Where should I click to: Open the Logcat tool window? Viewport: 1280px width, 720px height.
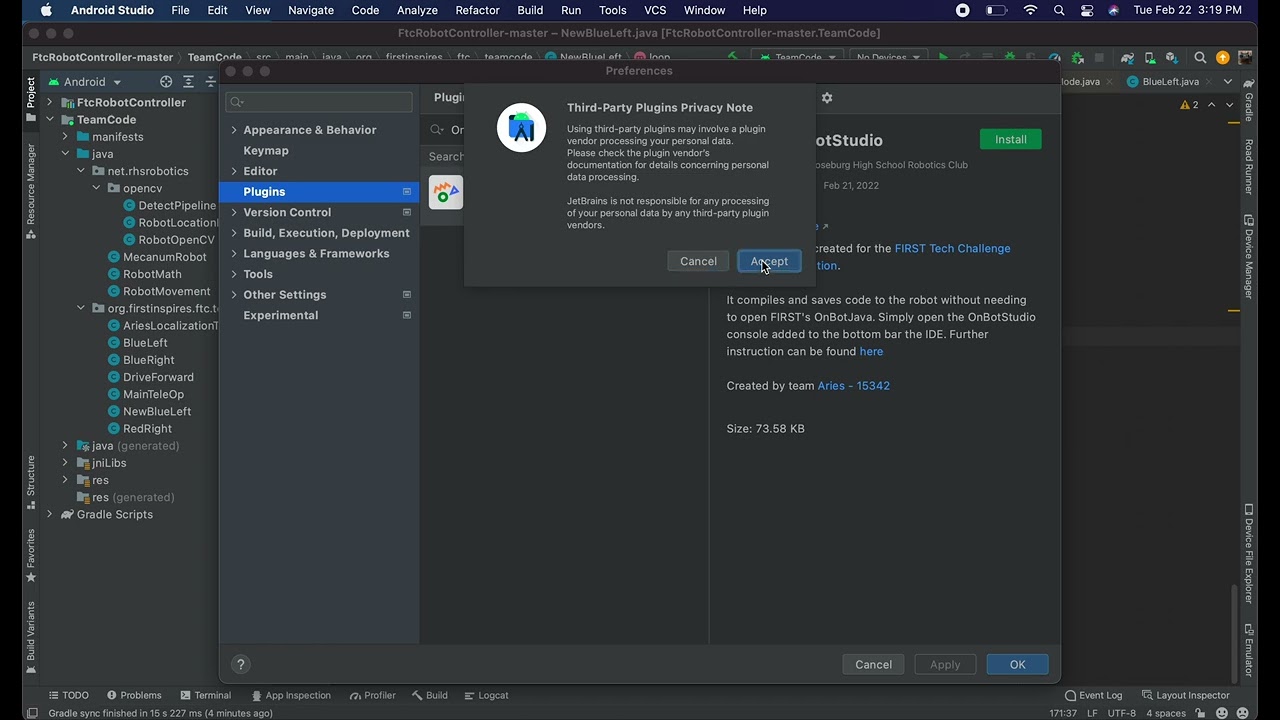(x=486, y=695)
